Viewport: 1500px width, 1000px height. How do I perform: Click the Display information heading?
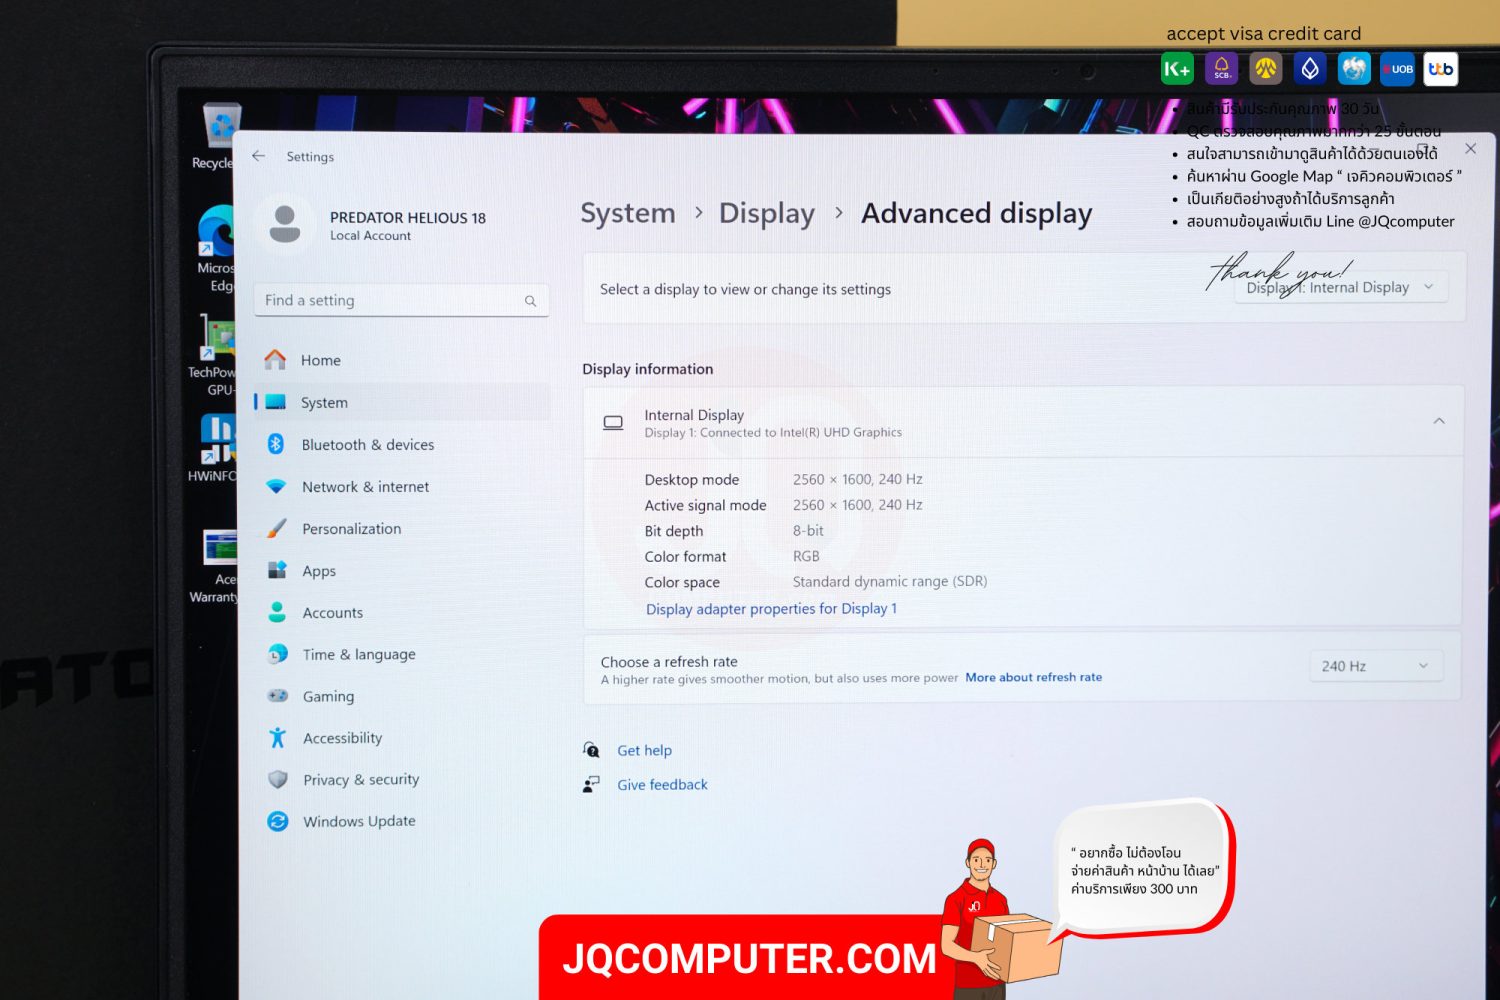648,369
